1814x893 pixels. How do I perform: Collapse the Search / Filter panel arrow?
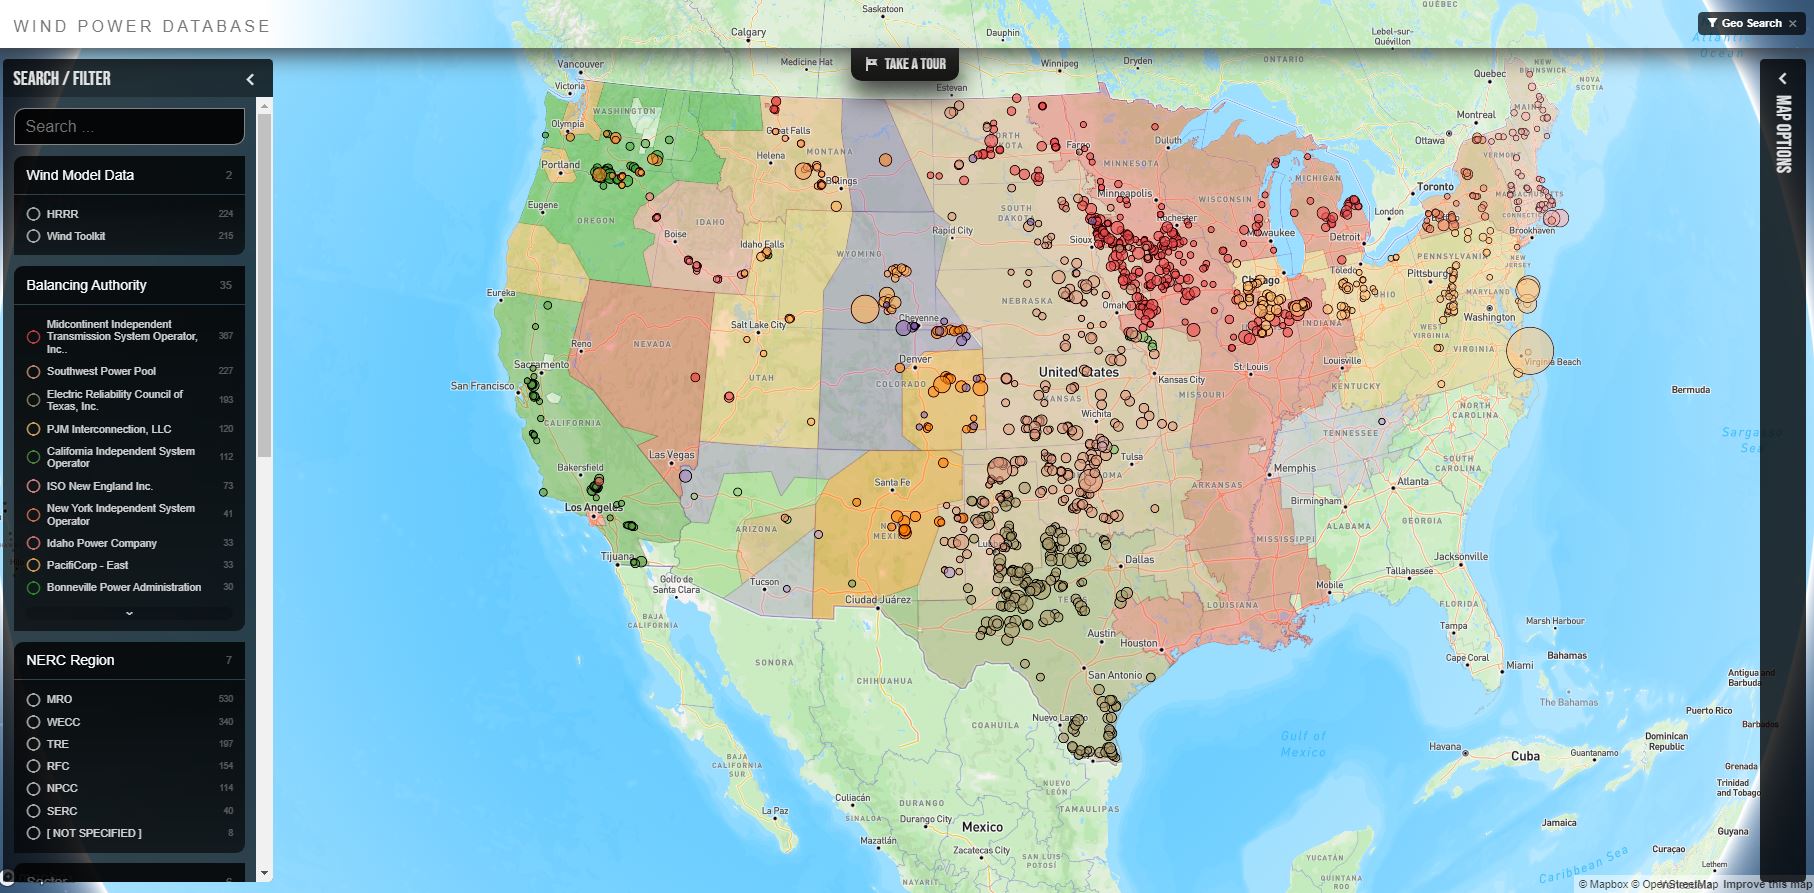[x=250, y=79]
